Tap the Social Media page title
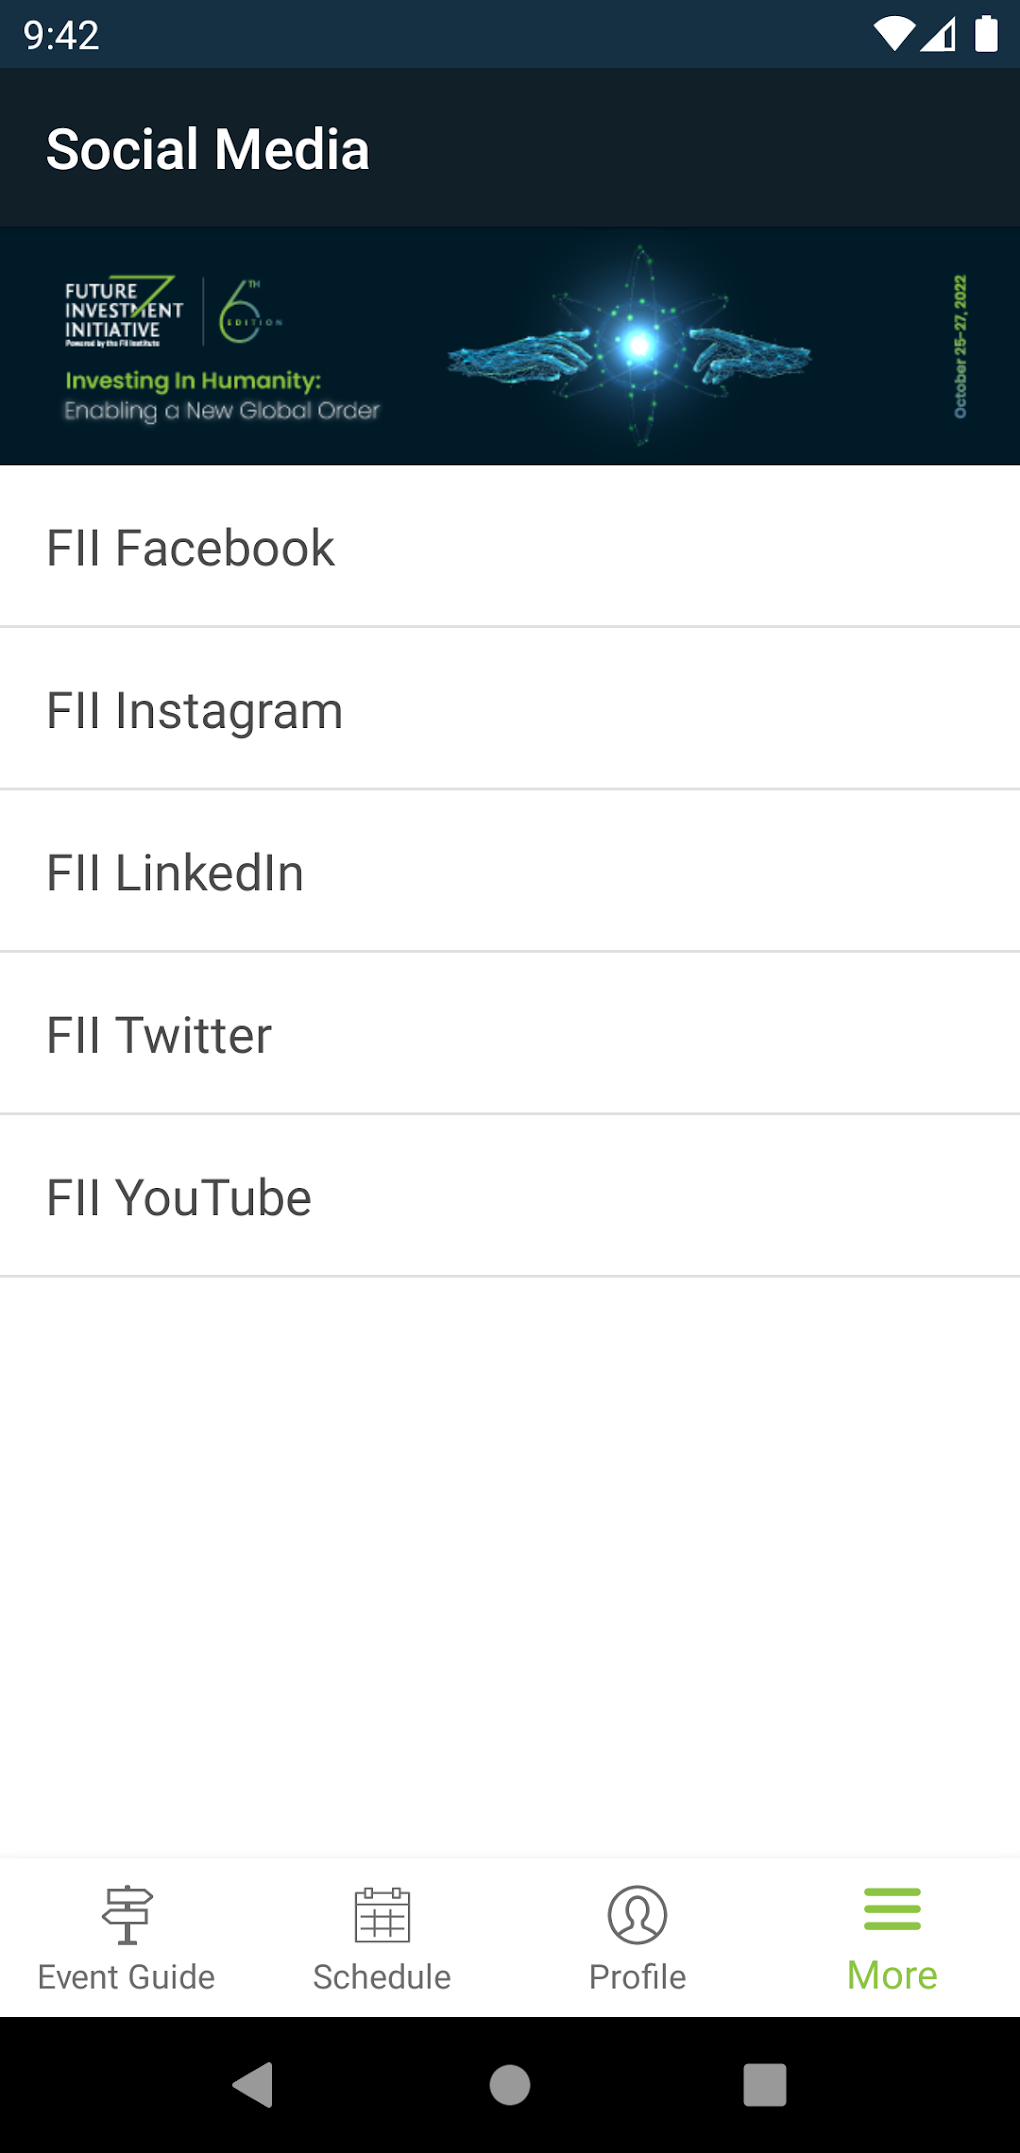Screen dimensions: 1020x2153 click(208, 149)
